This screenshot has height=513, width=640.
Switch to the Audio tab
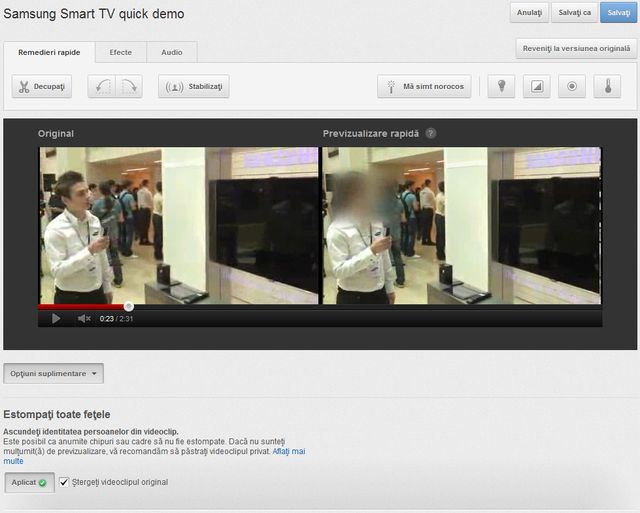(171, 52)
